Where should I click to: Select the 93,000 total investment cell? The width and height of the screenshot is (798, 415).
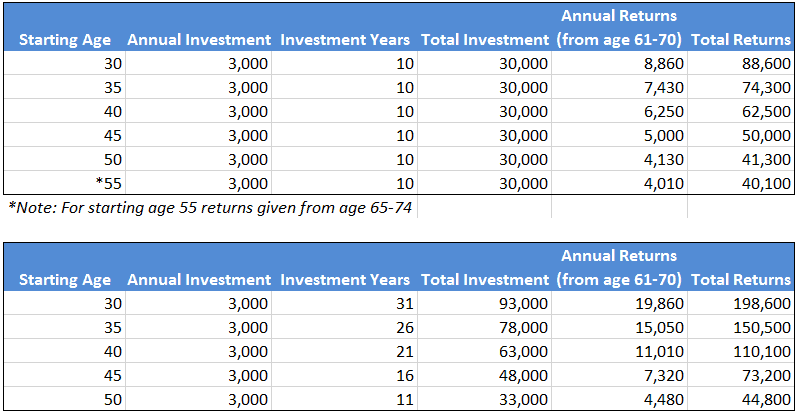[x=484, y=303]
